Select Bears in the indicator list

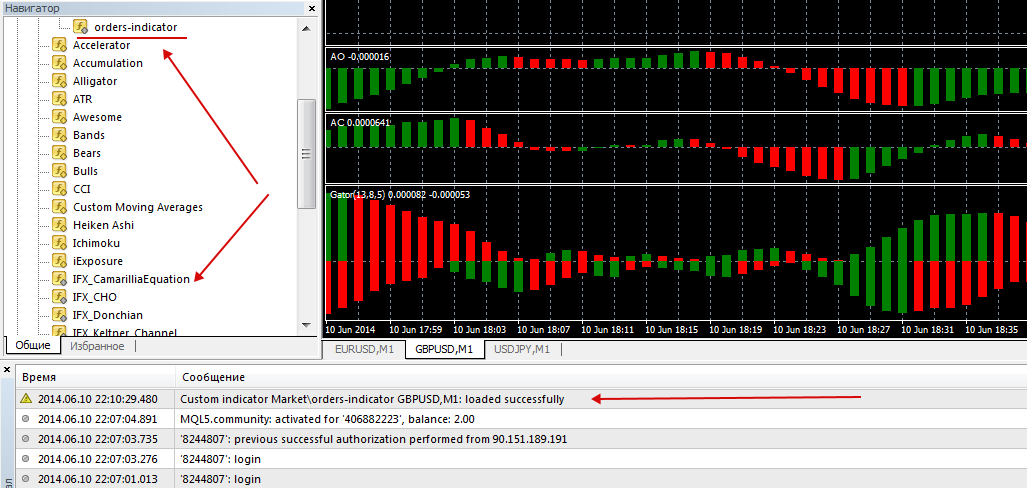tap(87, 153)
